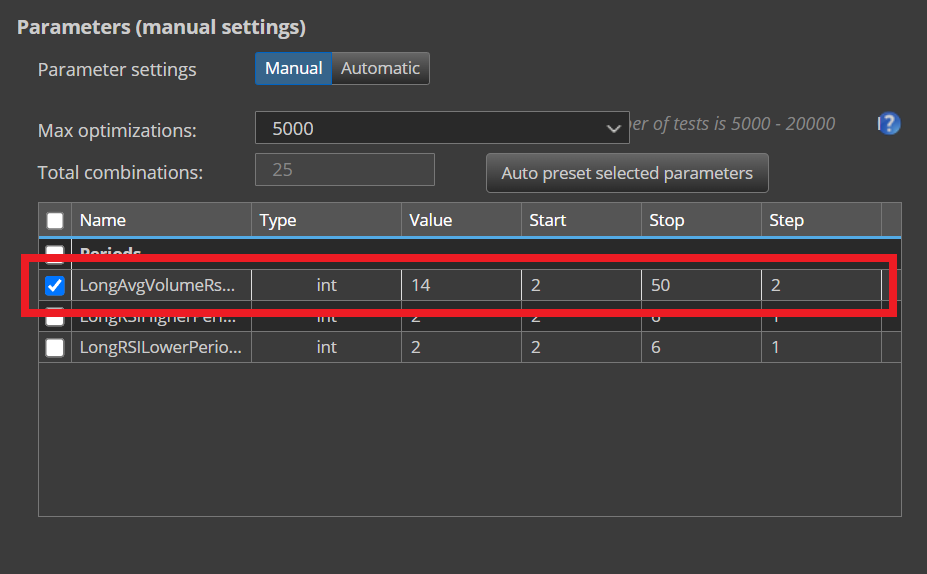Select Value cell 14 of LongAvgVolumeRs row
The height and width of the screenshot is (574, 927).
click(x=460, y=286)
